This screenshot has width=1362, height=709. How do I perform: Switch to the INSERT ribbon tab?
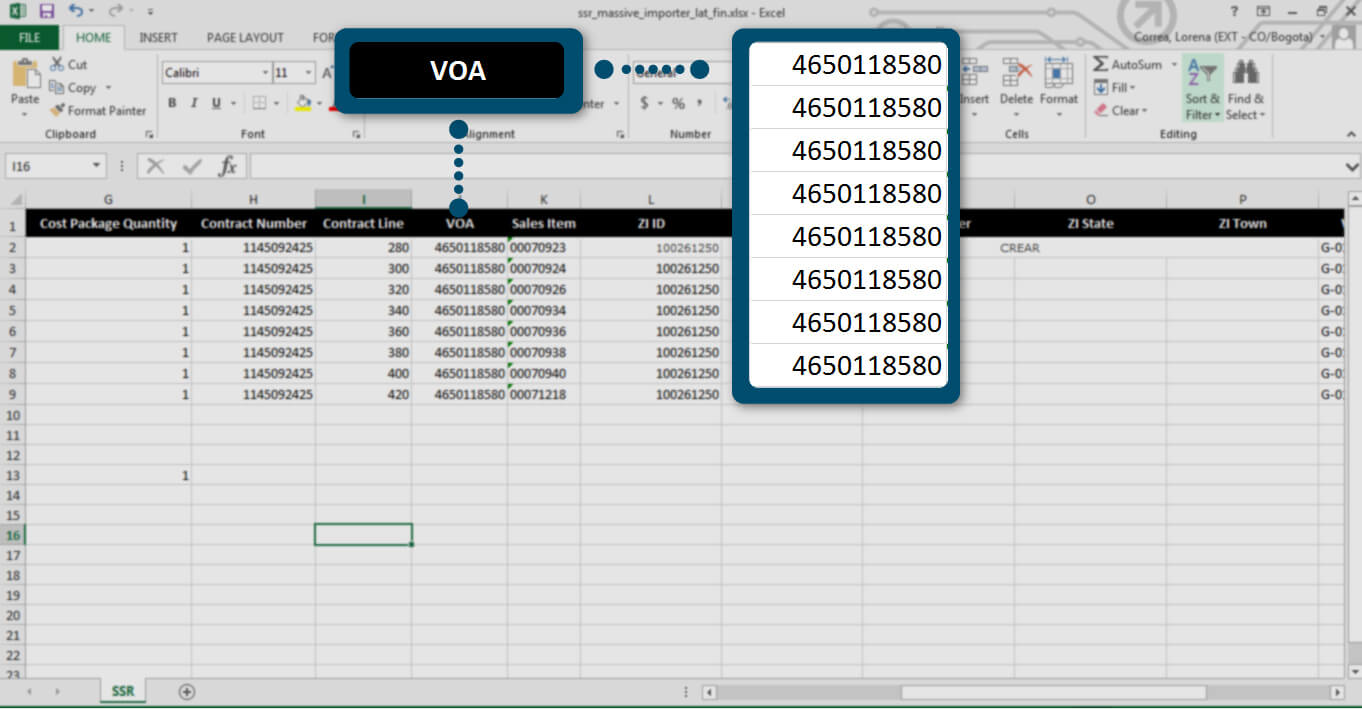tap(158, 38)
